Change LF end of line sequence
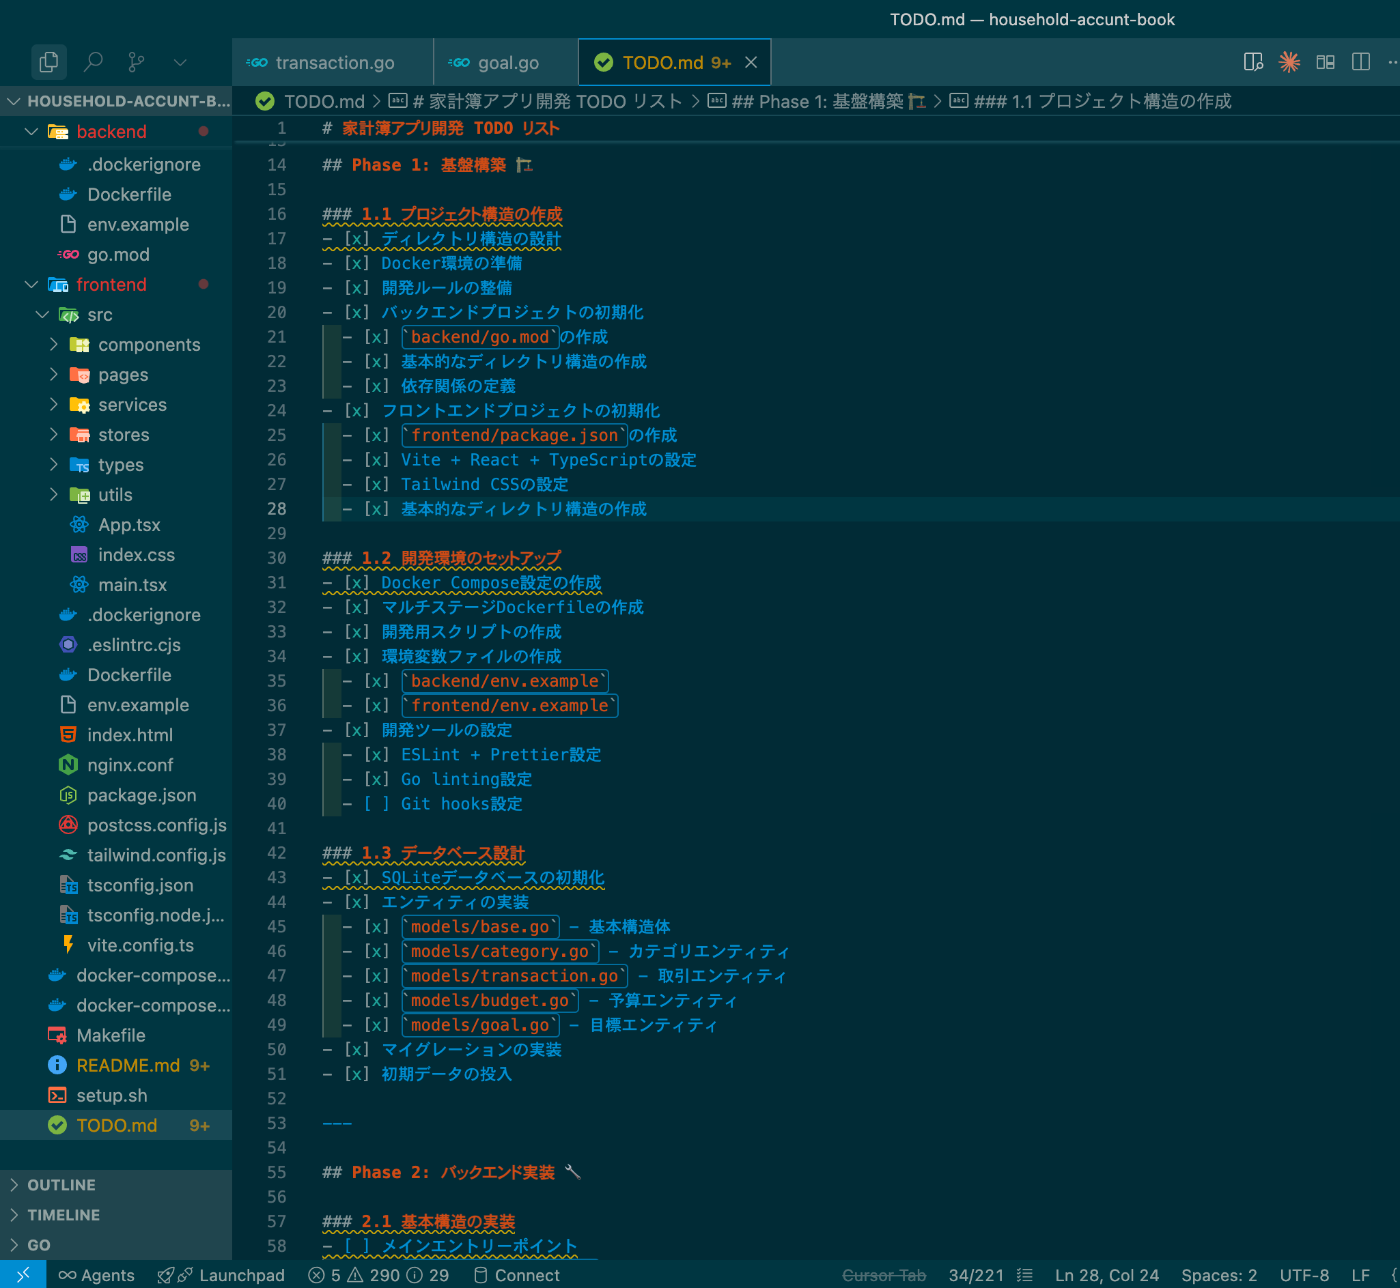This screenshot has height=1288, width=1400. pos(1361,1275)
